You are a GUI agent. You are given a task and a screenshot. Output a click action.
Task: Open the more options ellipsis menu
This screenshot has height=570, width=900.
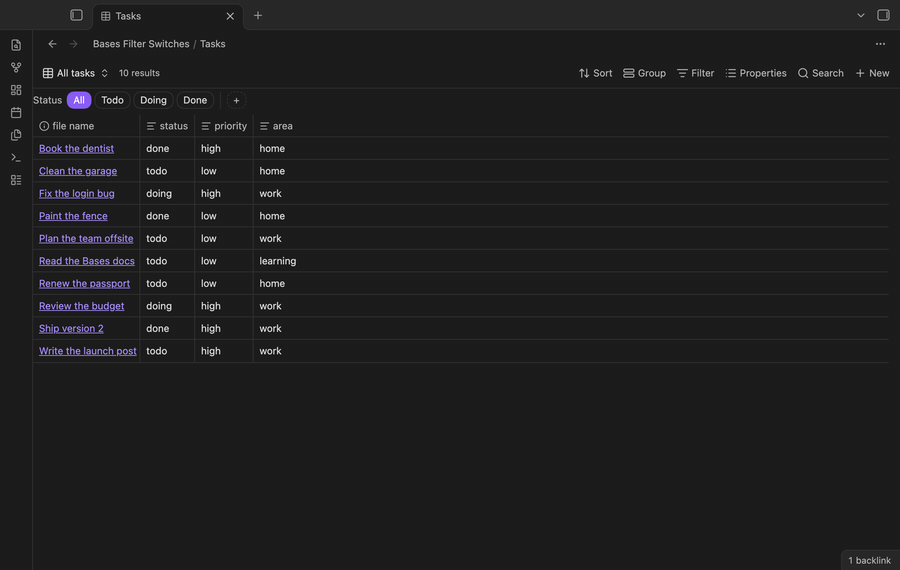[x=880, y=44]
